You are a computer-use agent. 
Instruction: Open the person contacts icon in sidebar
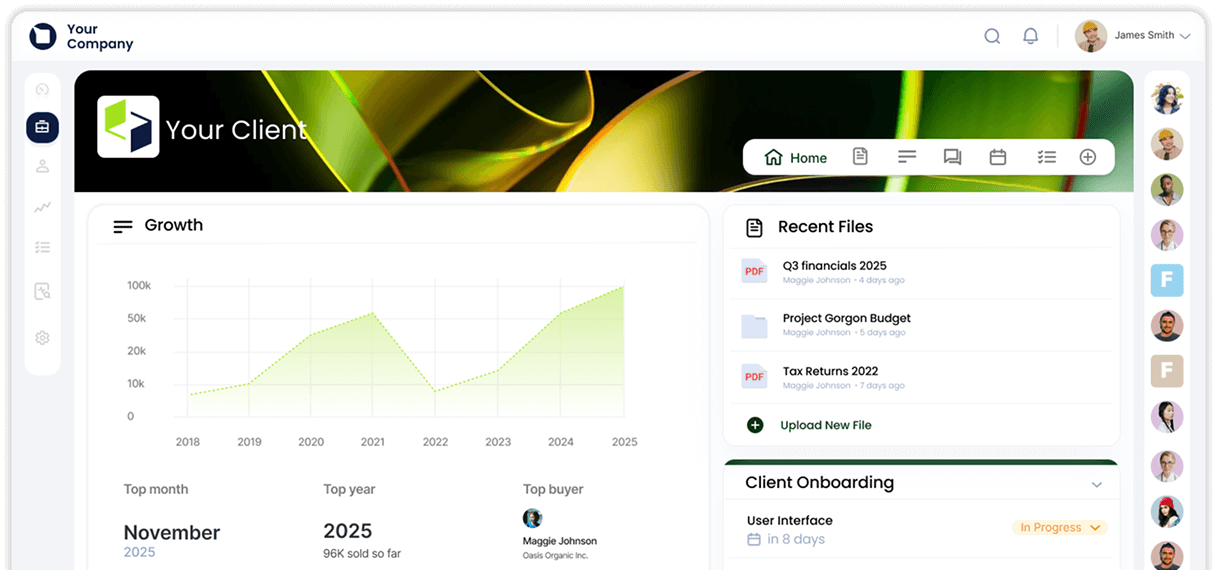[x=42, y=167]
